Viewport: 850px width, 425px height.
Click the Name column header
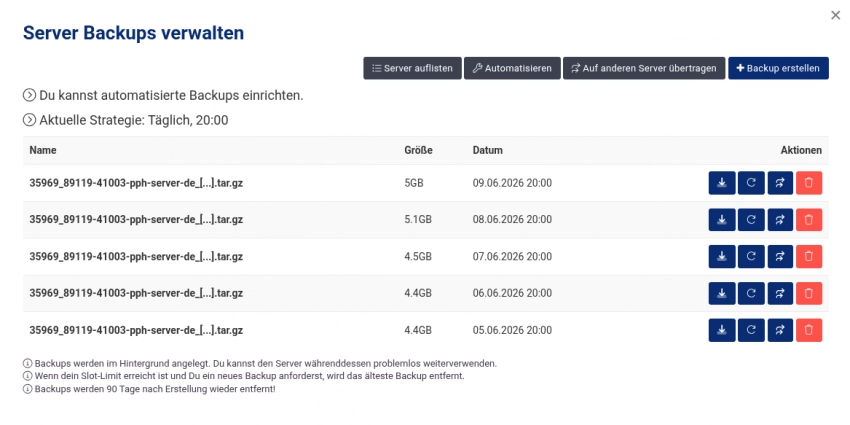pyautogui.click(x=43, y=150)
